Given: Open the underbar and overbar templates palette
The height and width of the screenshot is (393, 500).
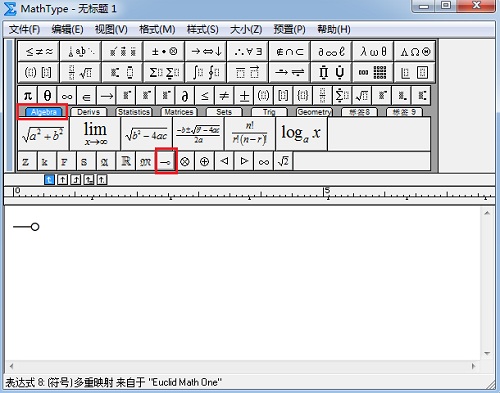Looking at the screenshot, I should (248, 72).
